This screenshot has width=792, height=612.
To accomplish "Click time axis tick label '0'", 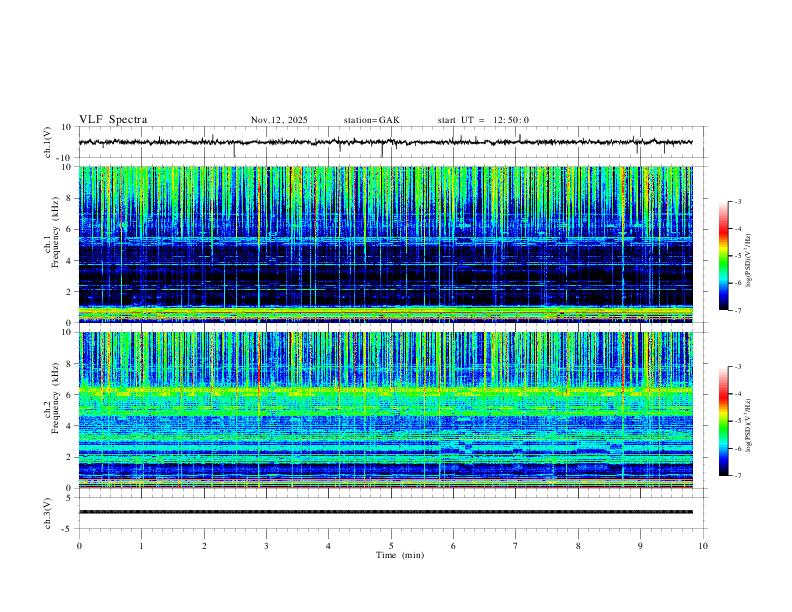I will click(x=79, y=546).
